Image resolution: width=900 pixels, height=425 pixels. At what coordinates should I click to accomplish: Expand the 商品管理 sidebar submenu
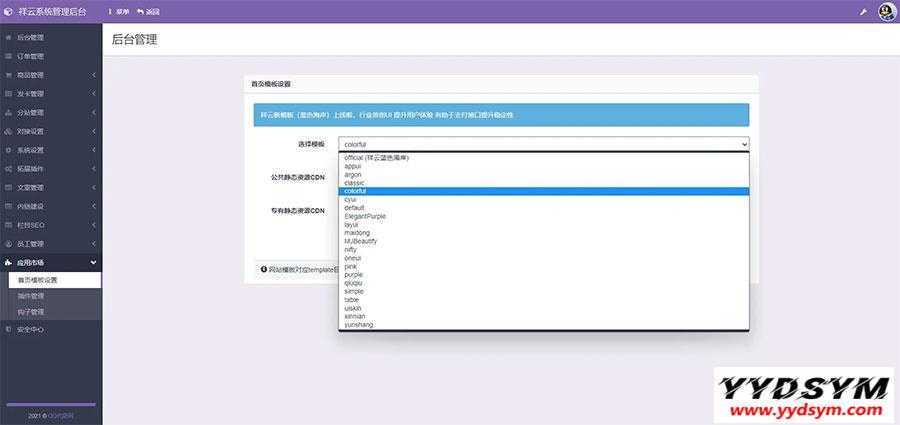pos(93,75)
